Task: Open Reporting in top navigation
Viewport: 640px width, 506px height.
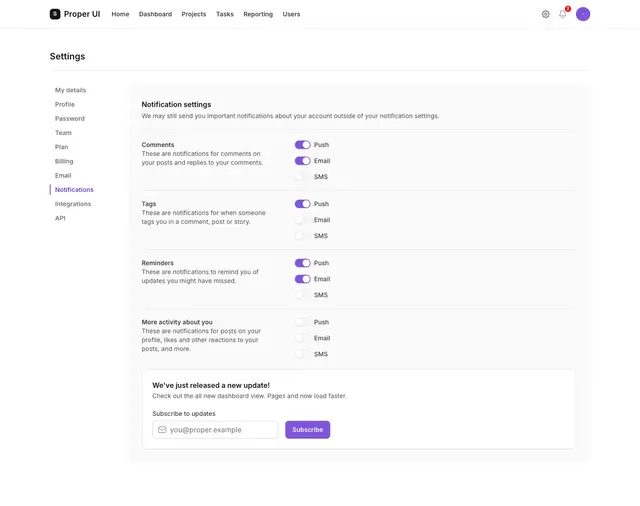Action: [258, 14]
